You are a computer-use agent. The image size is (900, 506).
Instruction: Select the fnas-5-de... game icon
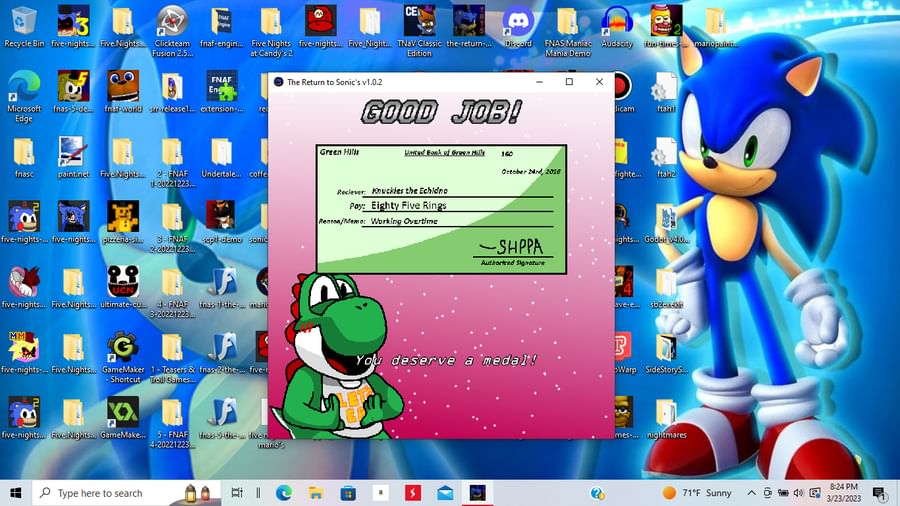click(x=73, y=92)
